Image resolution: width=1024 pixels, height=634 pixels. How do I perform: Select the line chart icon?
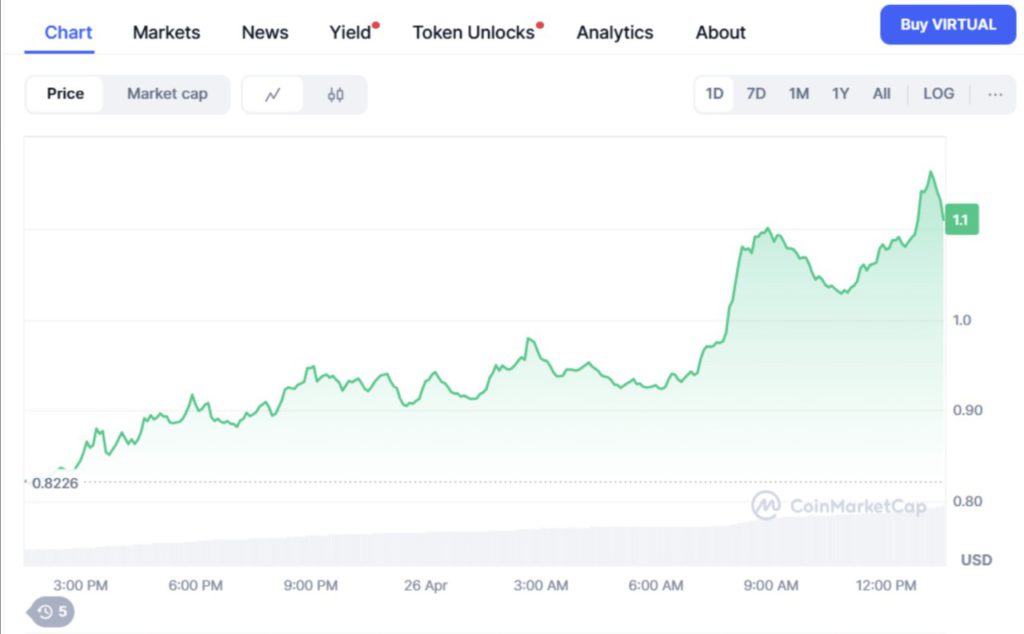pyautogui.click(x=273, y=94)
